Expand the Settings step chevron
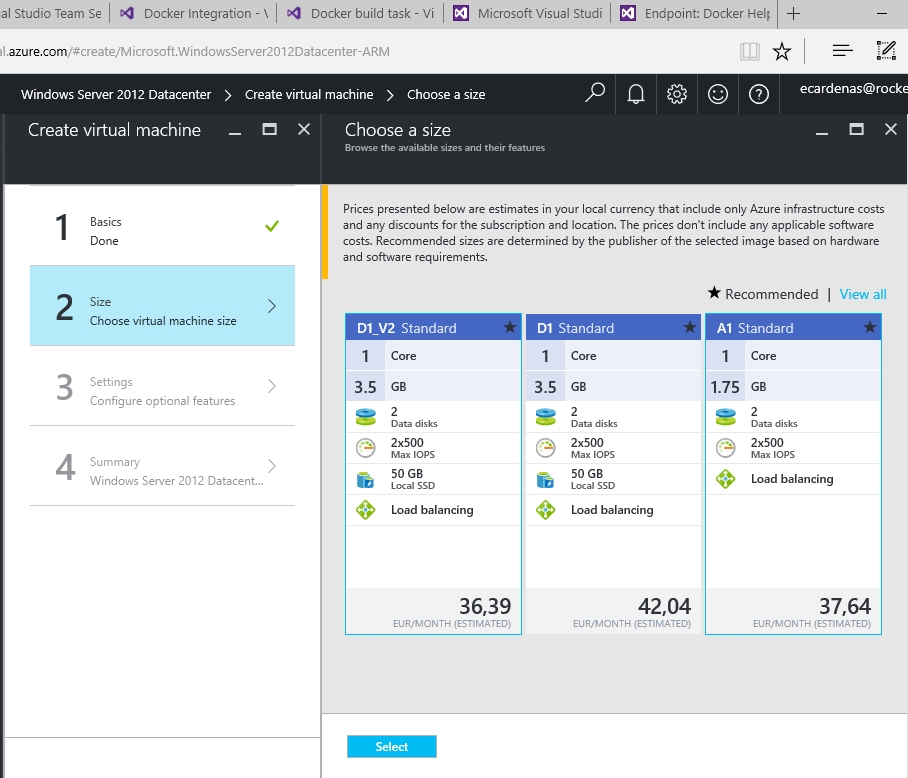The height and width of the screenshot is (778, 908). click(x=272, y=386)
